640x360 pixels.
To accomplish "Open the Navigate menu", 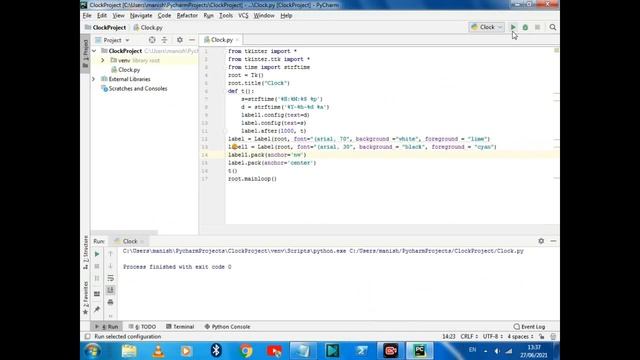I will coord(141,16).
